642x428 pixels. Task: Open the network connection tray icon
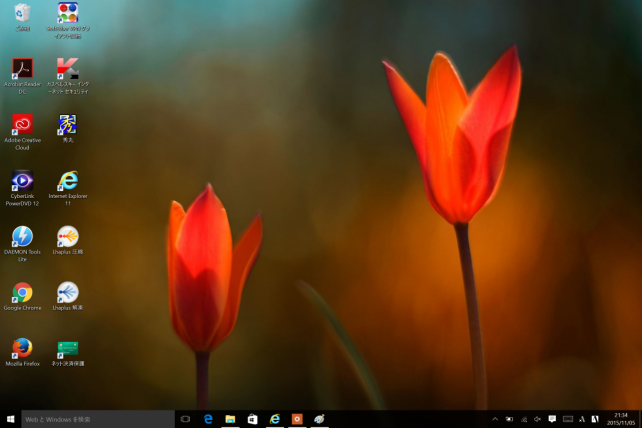(x=524, y=419)
